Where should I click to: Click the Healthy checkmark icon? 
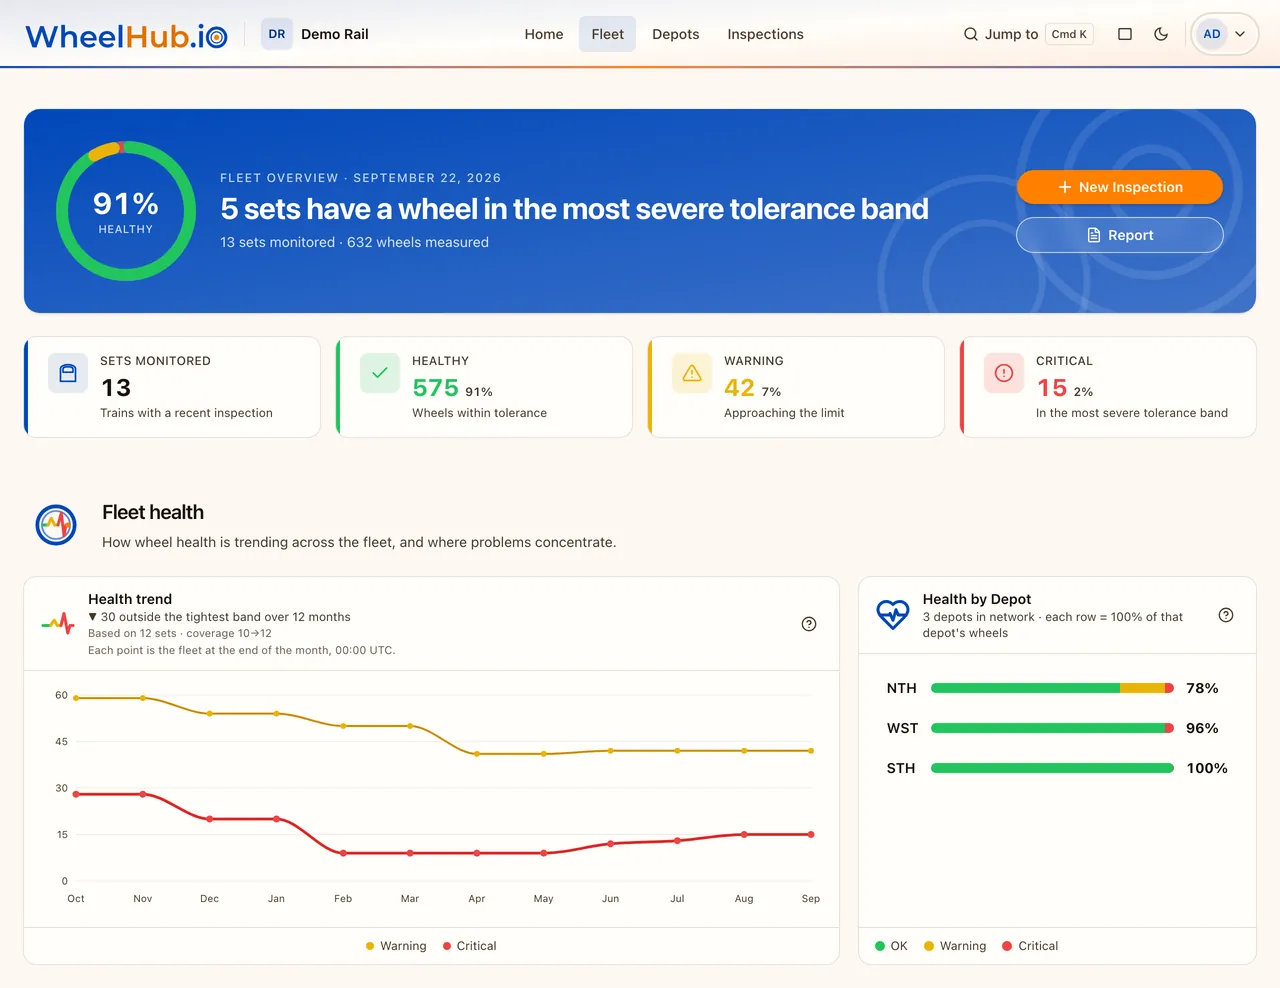pos(380,373)
